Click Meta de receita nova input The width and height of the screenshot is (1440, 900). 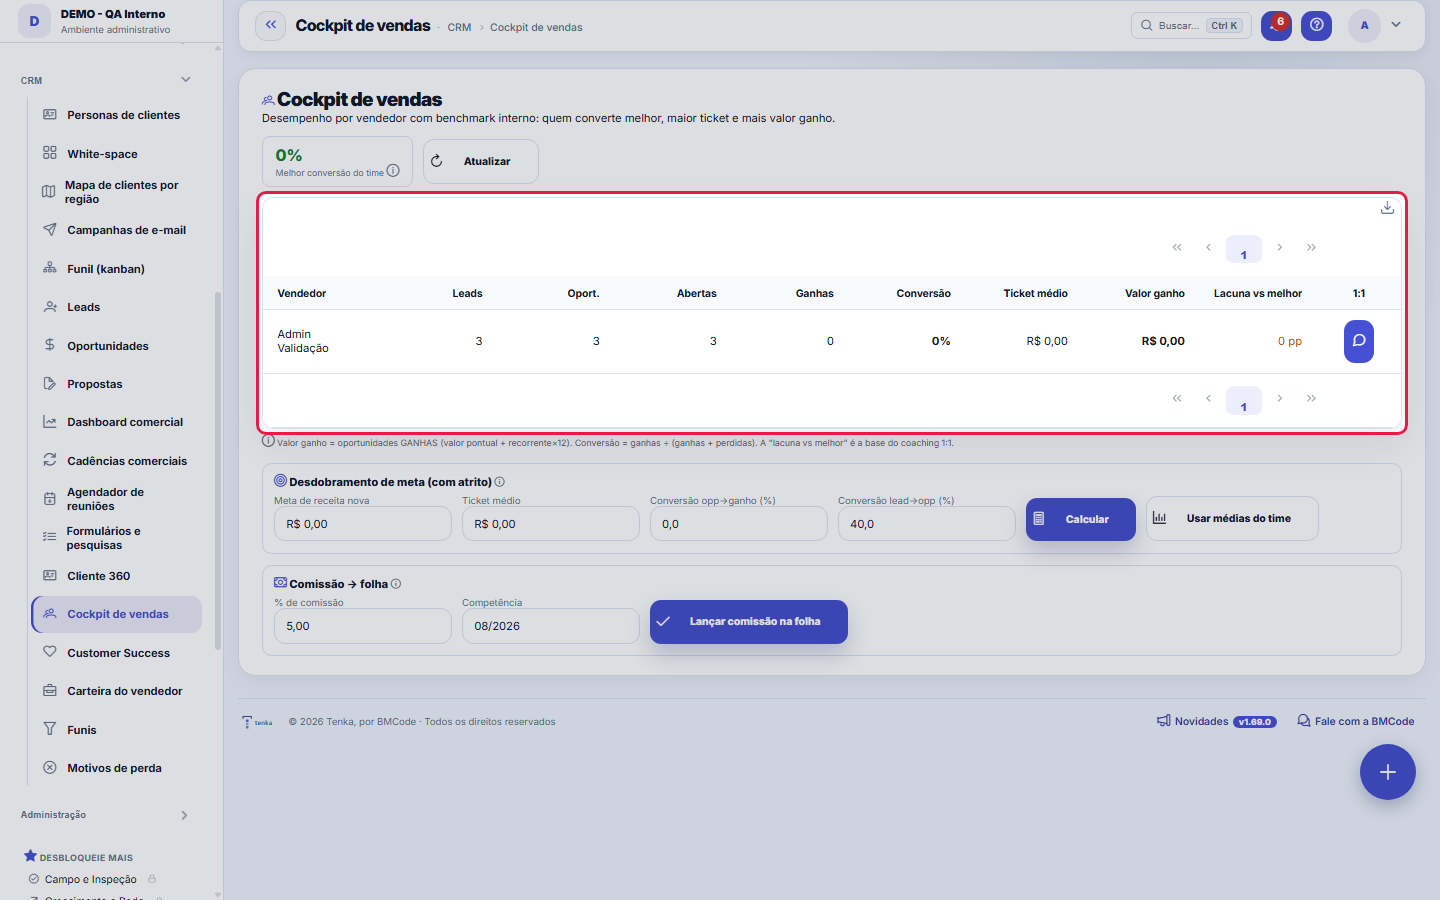[x=363, y=524]
